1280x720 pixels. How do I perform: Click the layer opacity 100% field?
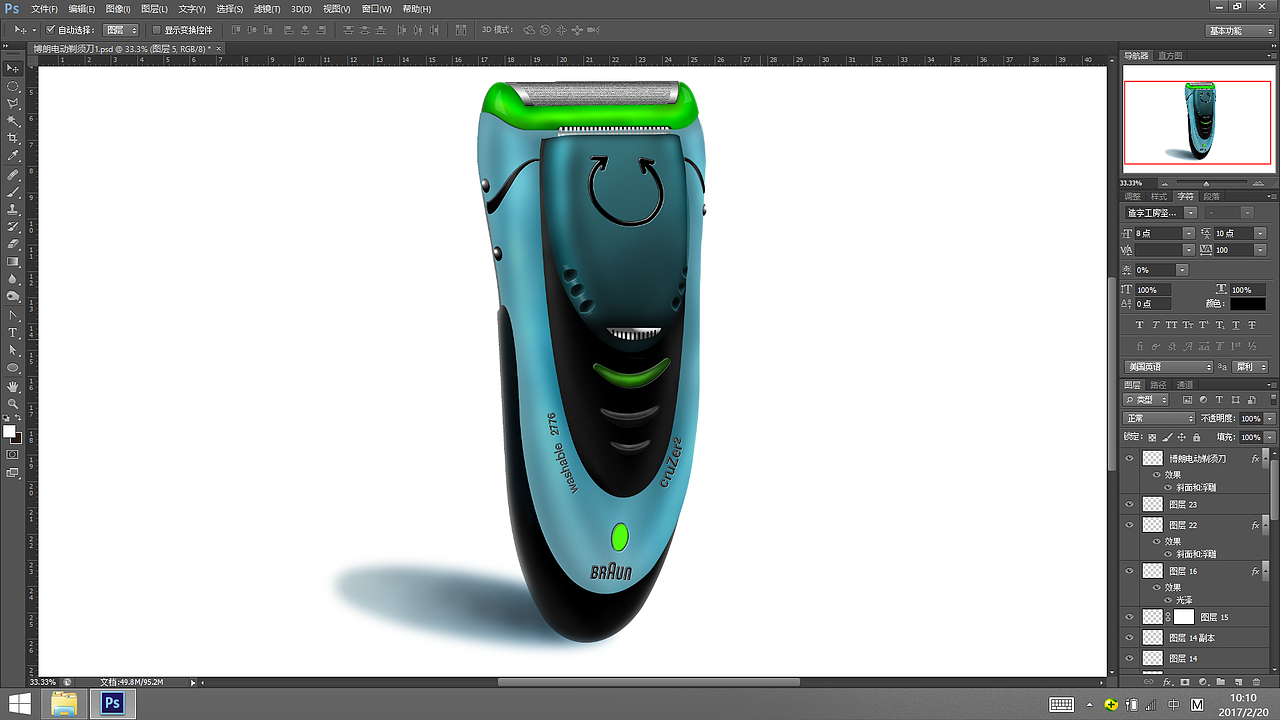(1251, 418)
